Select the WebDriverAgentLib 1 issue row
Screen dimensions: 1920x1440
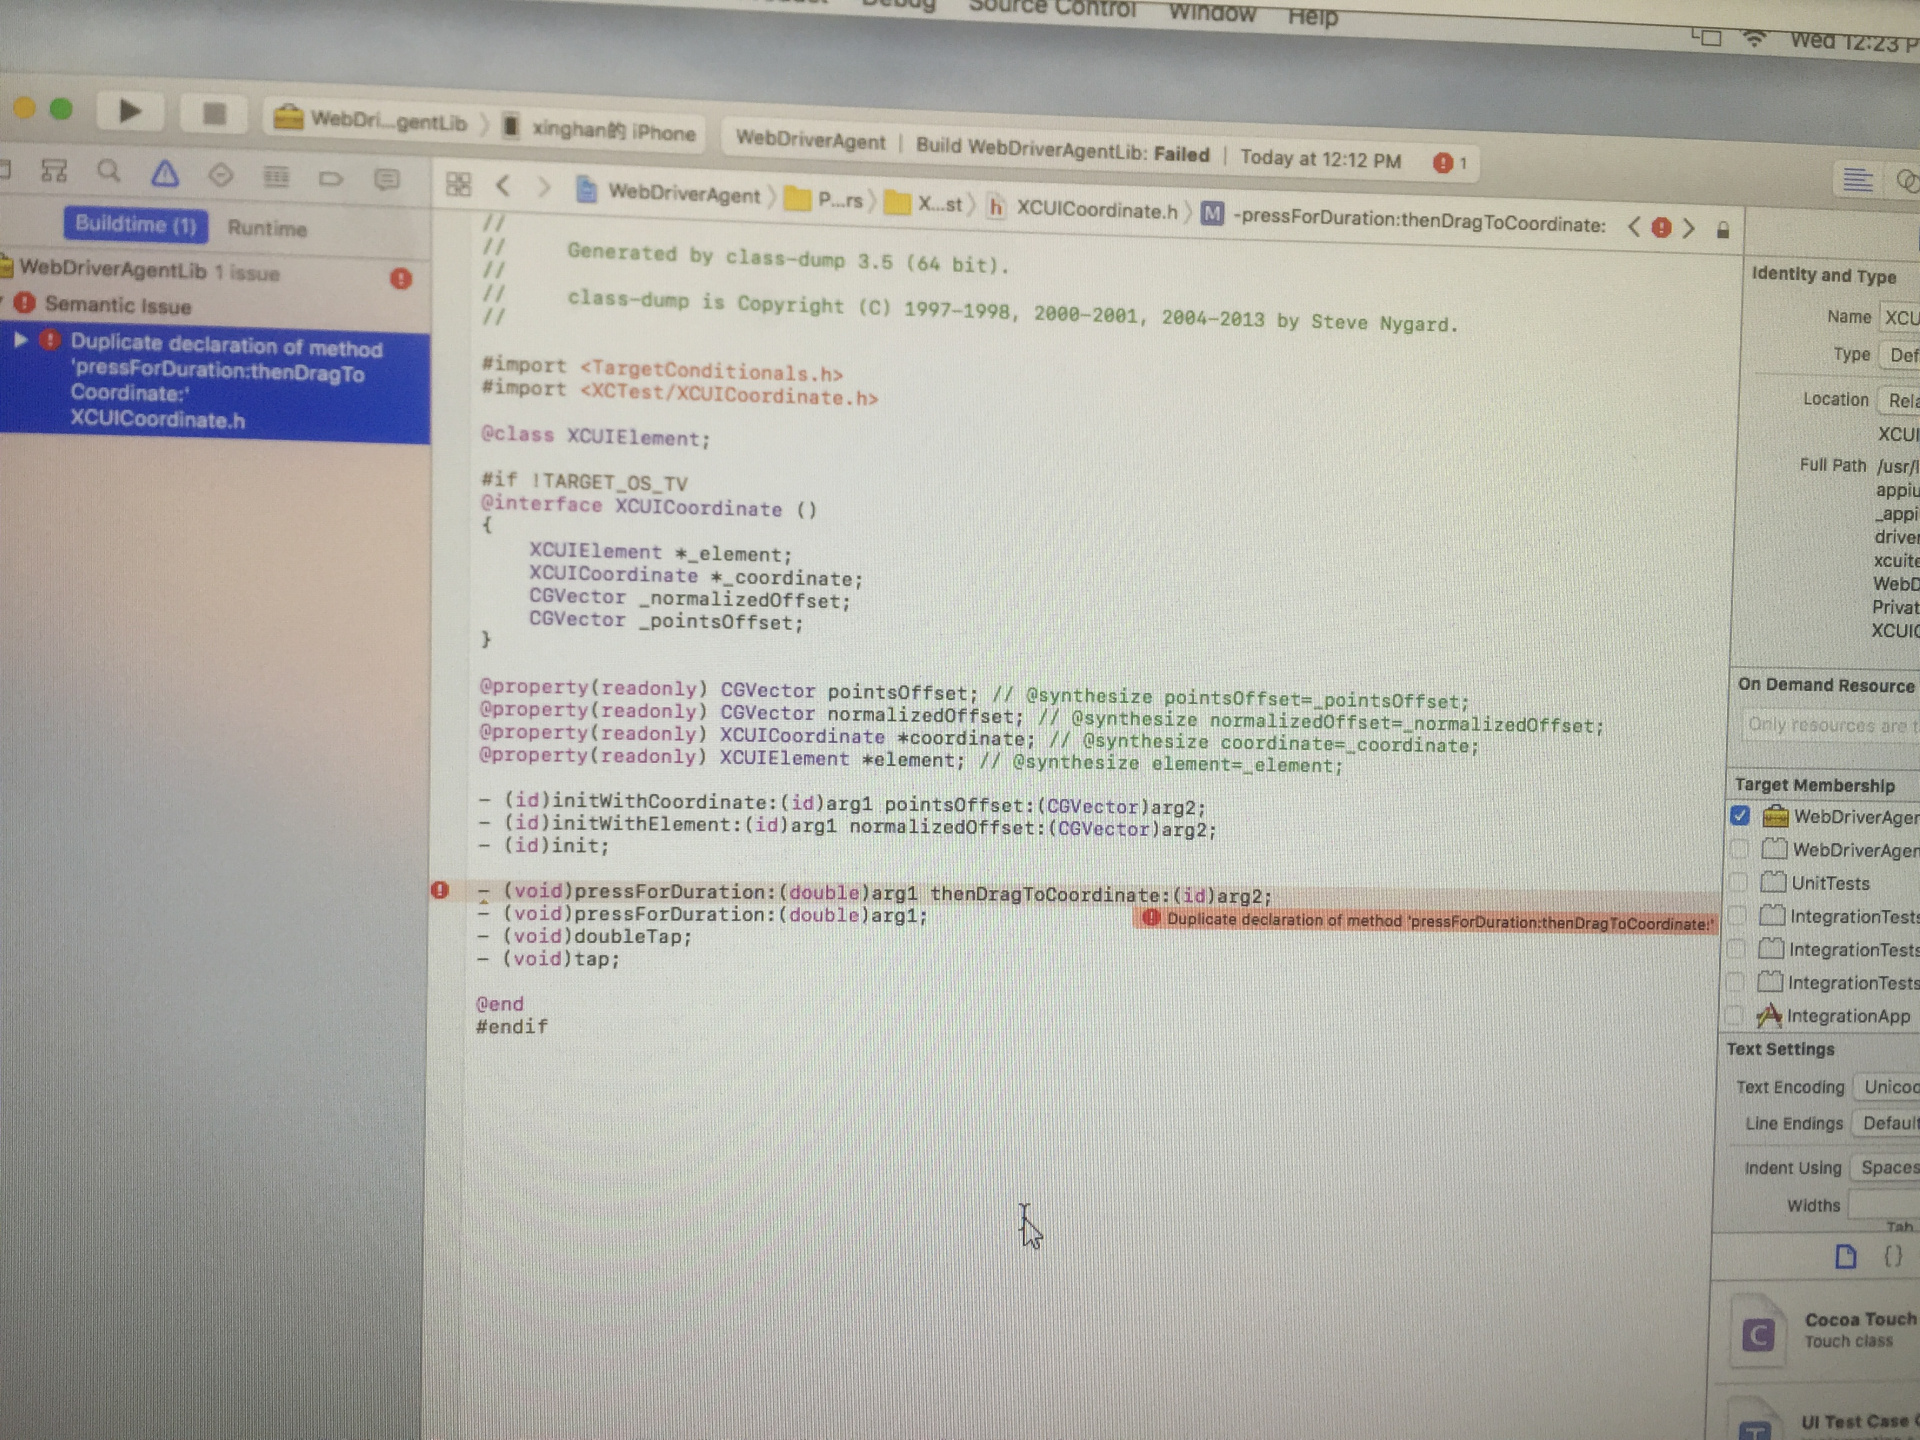[215, 271]
